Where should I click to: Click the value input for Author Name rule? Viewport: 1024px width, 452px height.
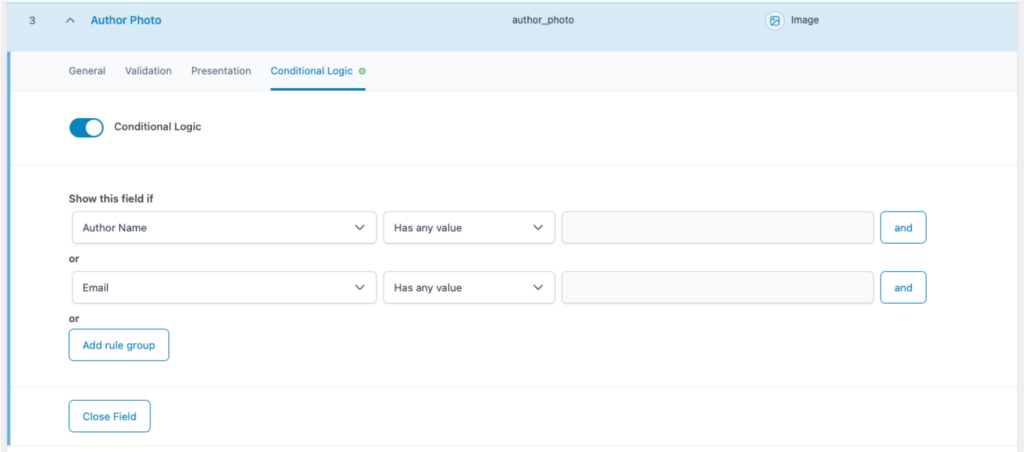[717, 227]
